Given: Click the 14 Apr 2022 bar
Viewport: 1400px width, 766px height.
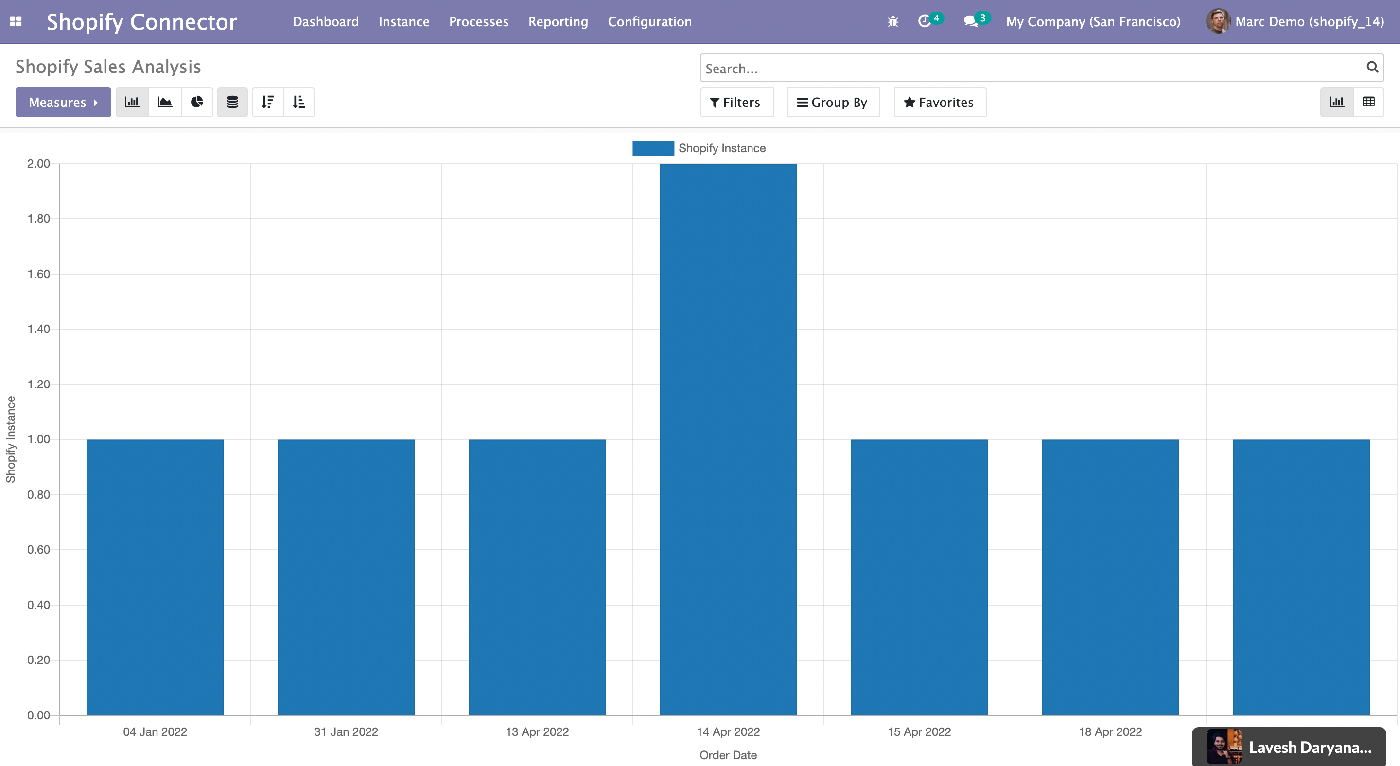Looking at the screenshot, I should pos(728,439).
